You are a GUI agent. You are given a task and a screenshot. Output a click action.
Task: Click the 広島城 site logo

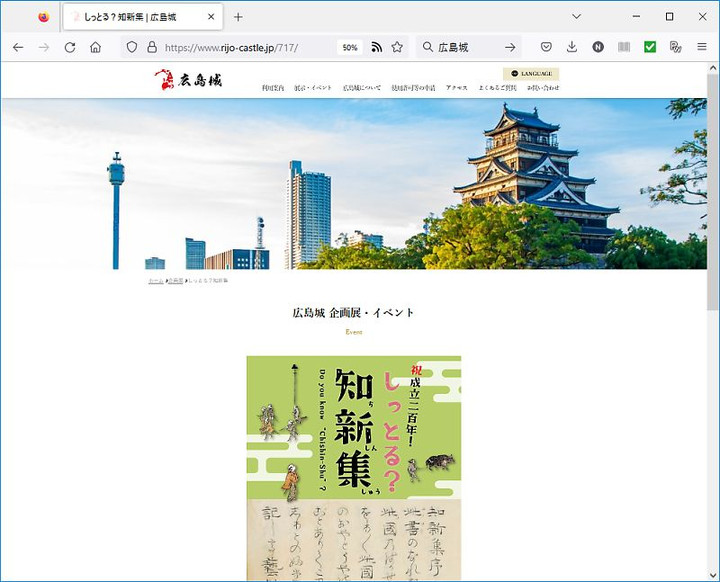[x=188, y=80]
